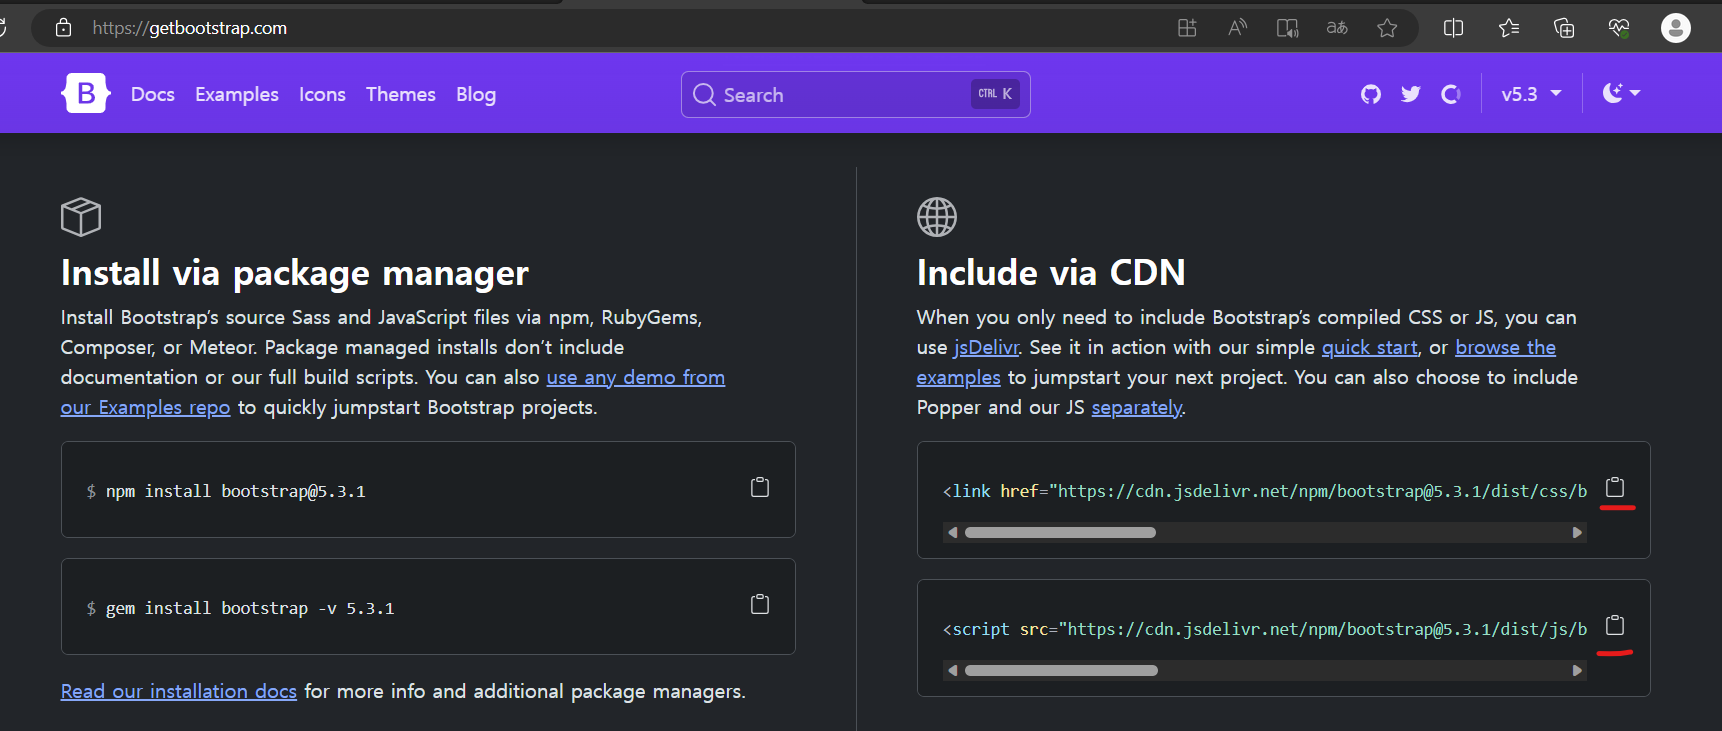The height and width of the screenshot is (731, 1722).
Task: Click link snippet scrollbar left arrow
Action: point(953,532)
